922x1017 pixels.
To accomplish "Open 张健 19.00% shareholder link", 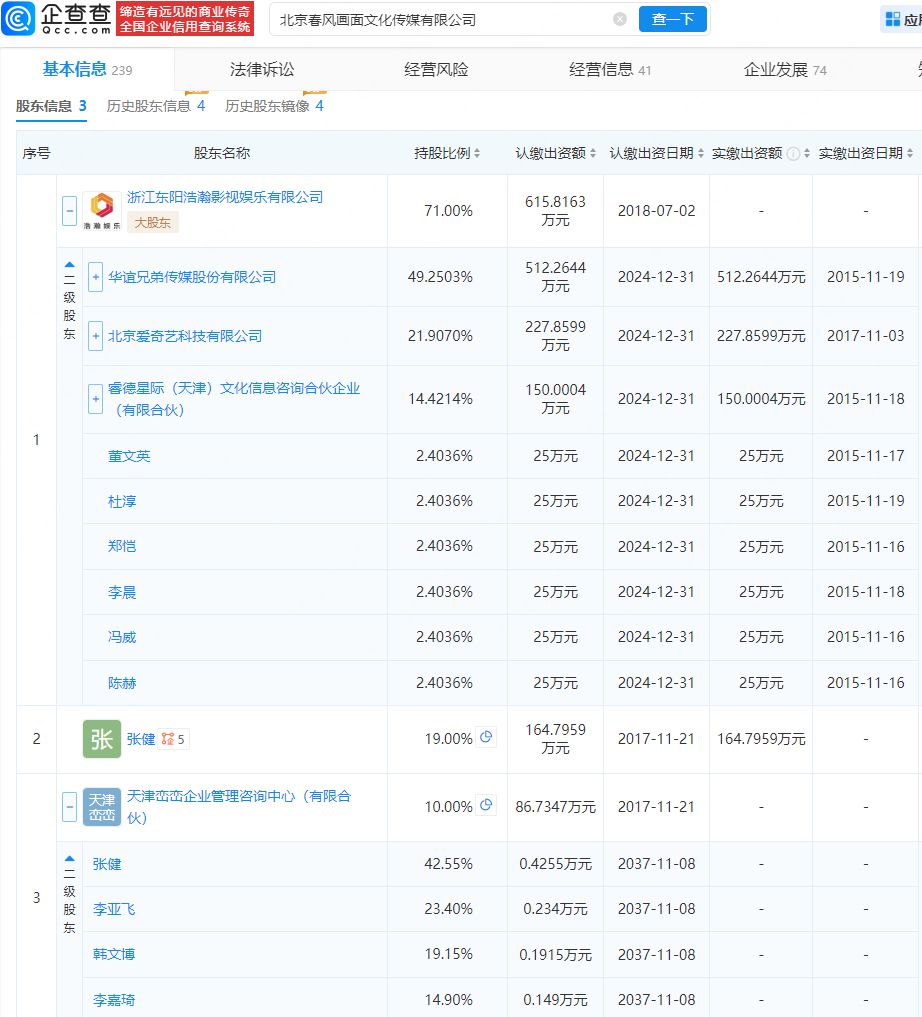I will tap(141, 739).
